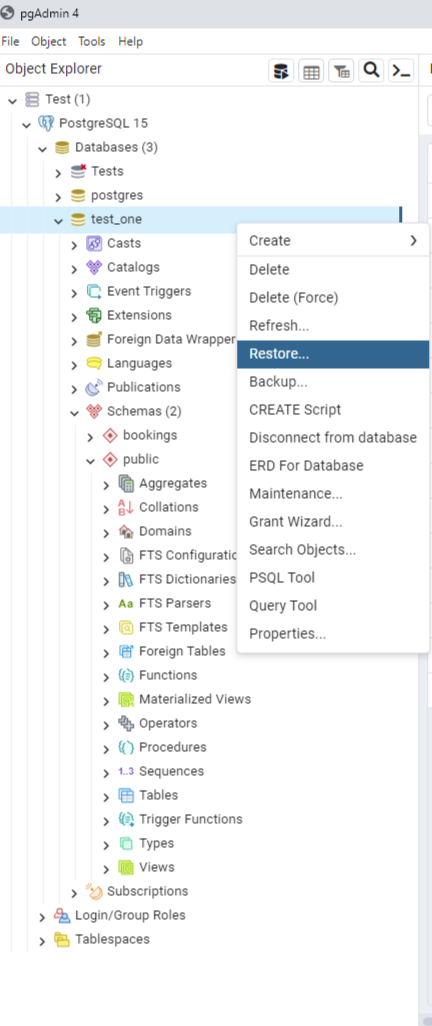This screenshot has width=432, height=1026.
Task: Select the Views tree item
Action: pyautogui.click(x=156, y=867)
